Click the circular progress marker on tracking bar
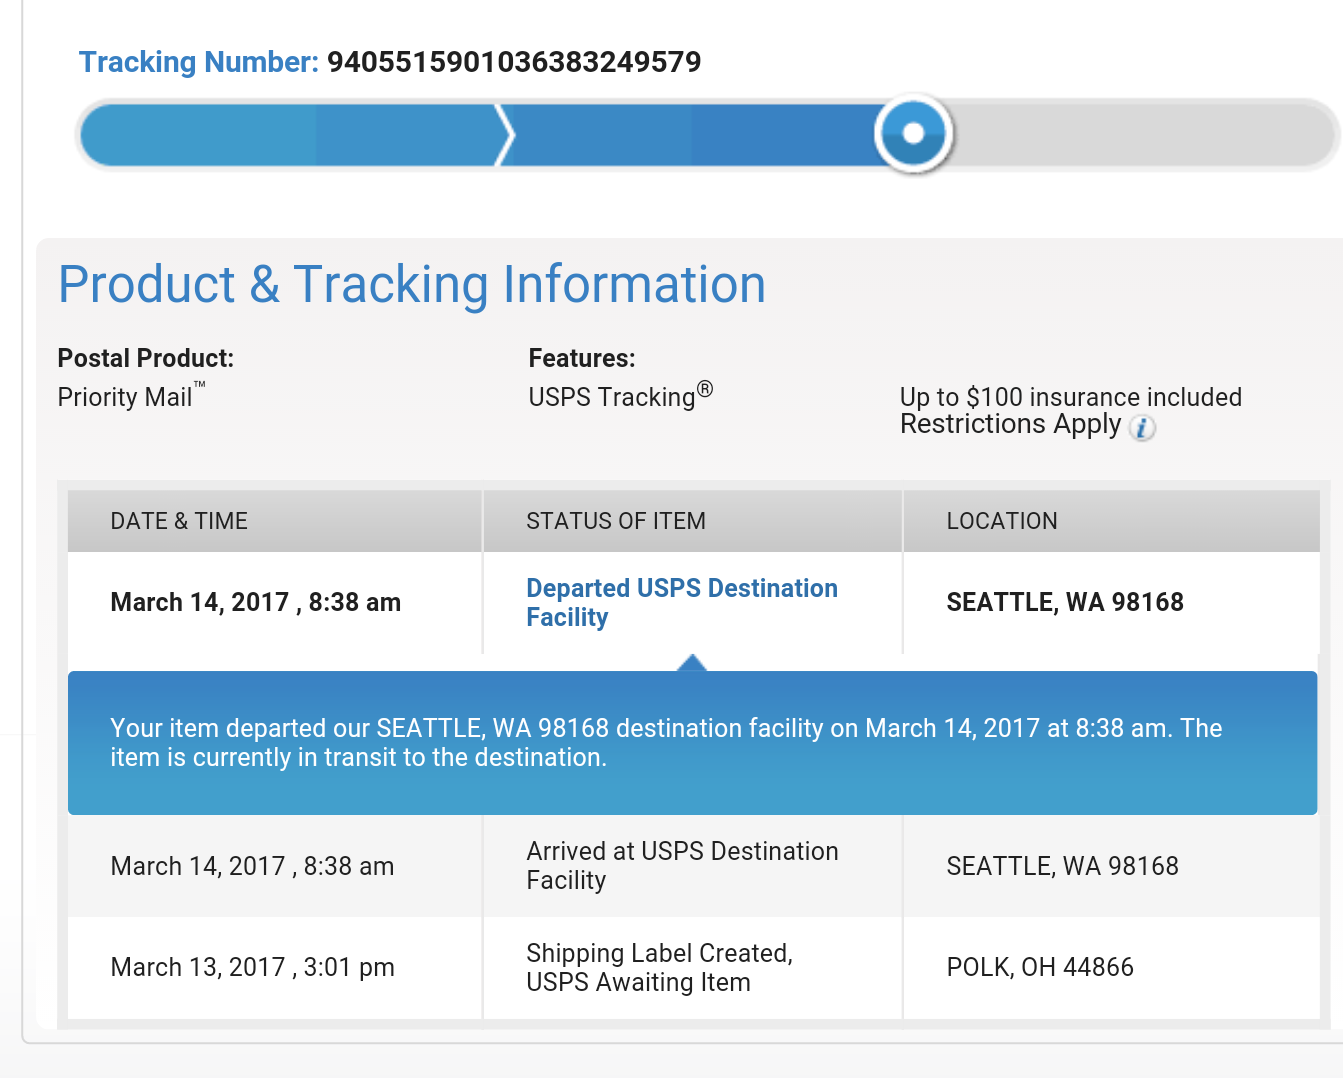 (x=913, y=133)
